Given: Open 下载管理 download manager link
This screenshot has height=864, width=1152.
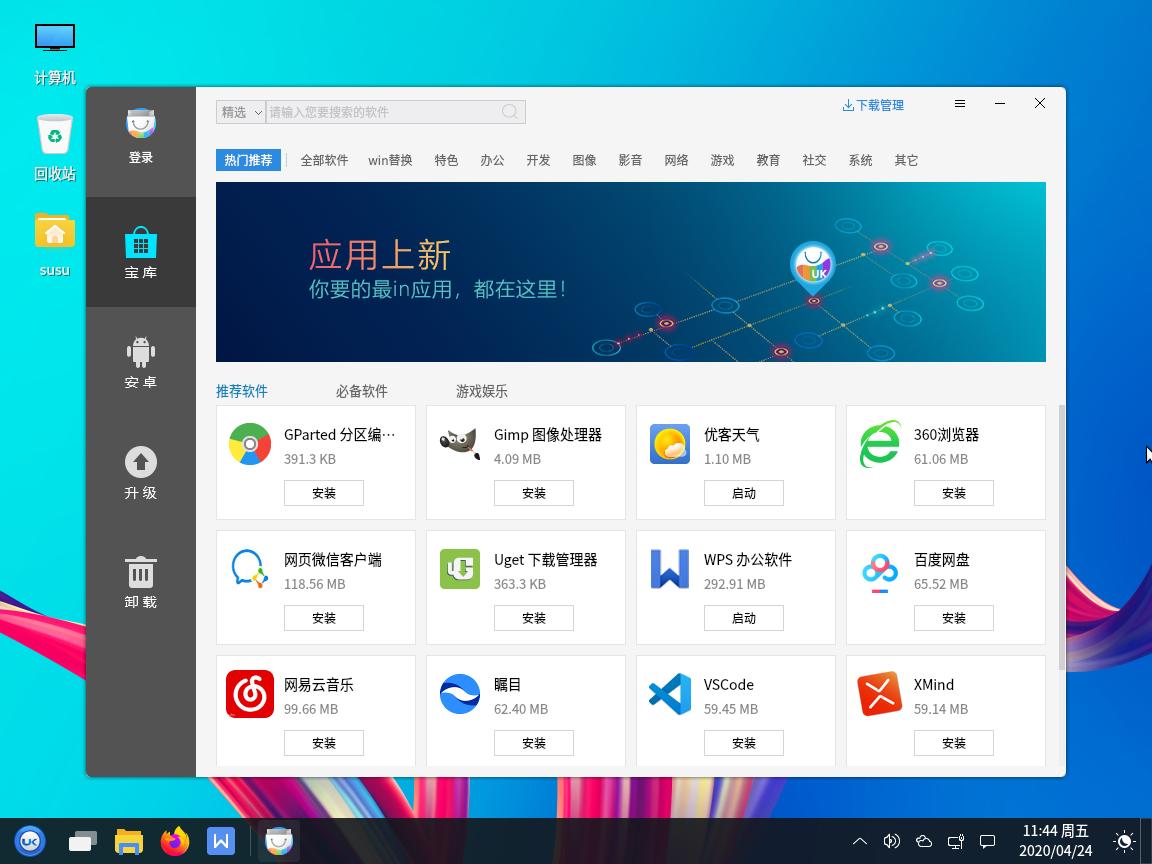Looking at the screenshot, I should [x=873, y=105].
